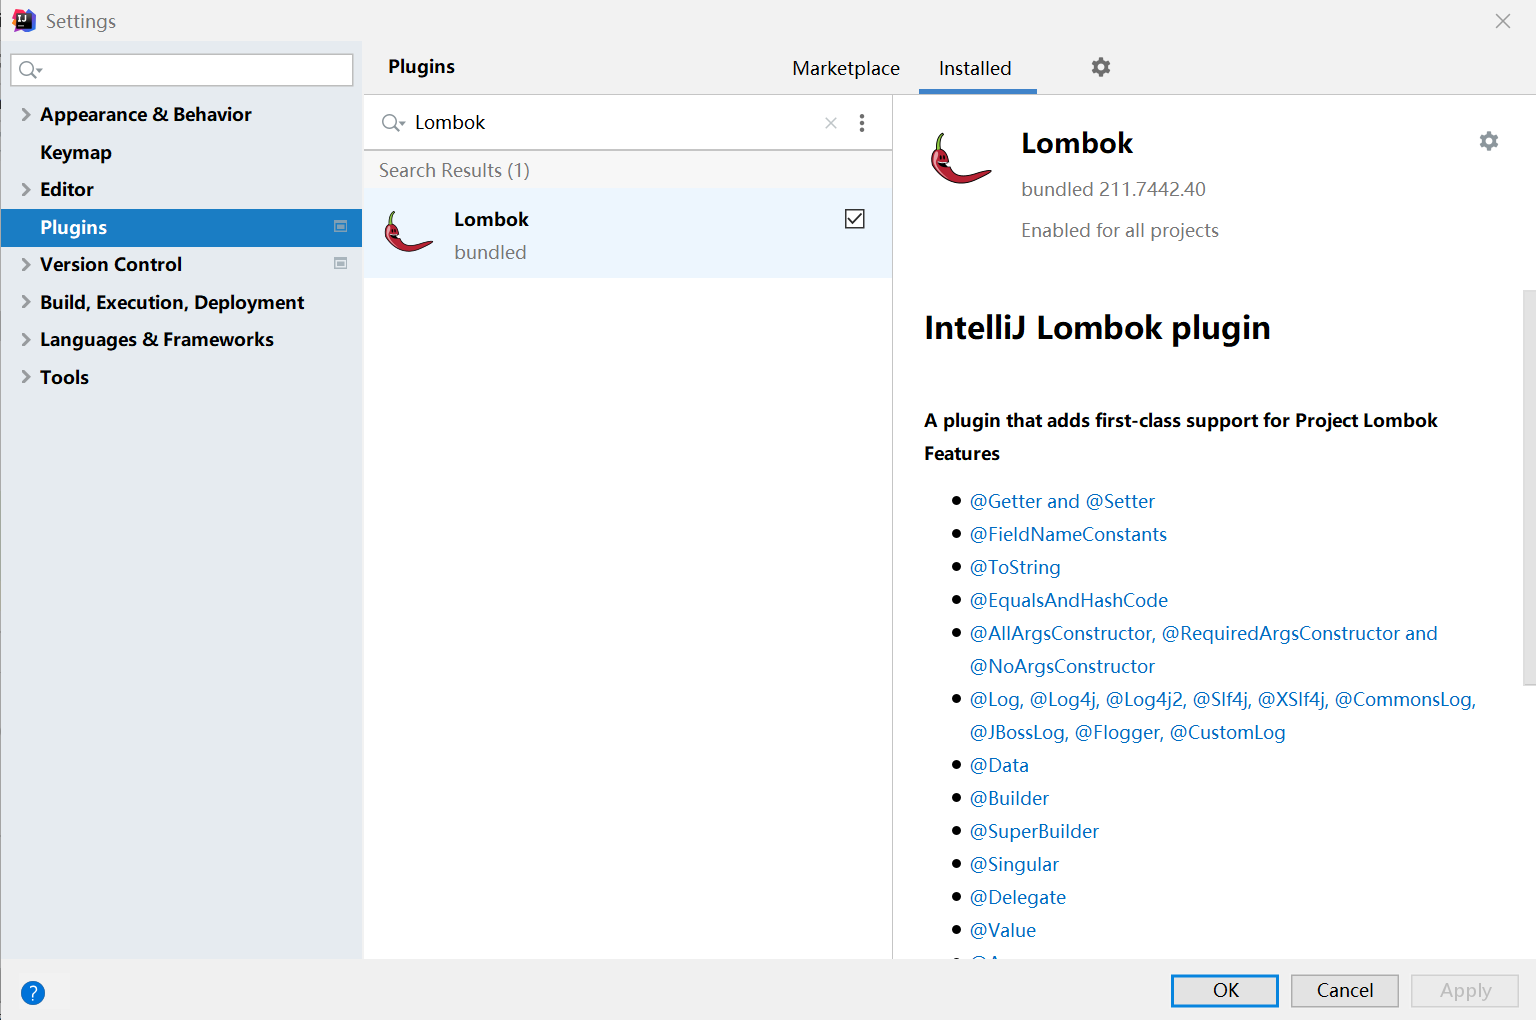Click the settings search magnifier icon
The width and height of the screenshot is (1536, 1020).
click(30, 70)
